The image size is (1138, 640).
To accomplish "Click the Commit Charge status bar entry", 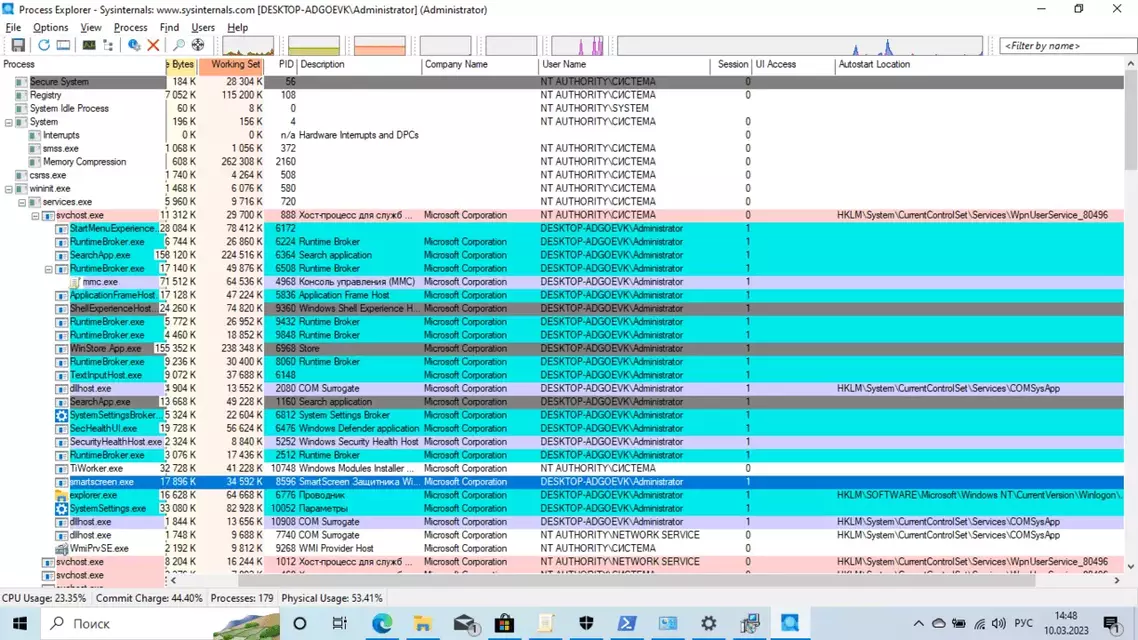I will tap(150, 598).
